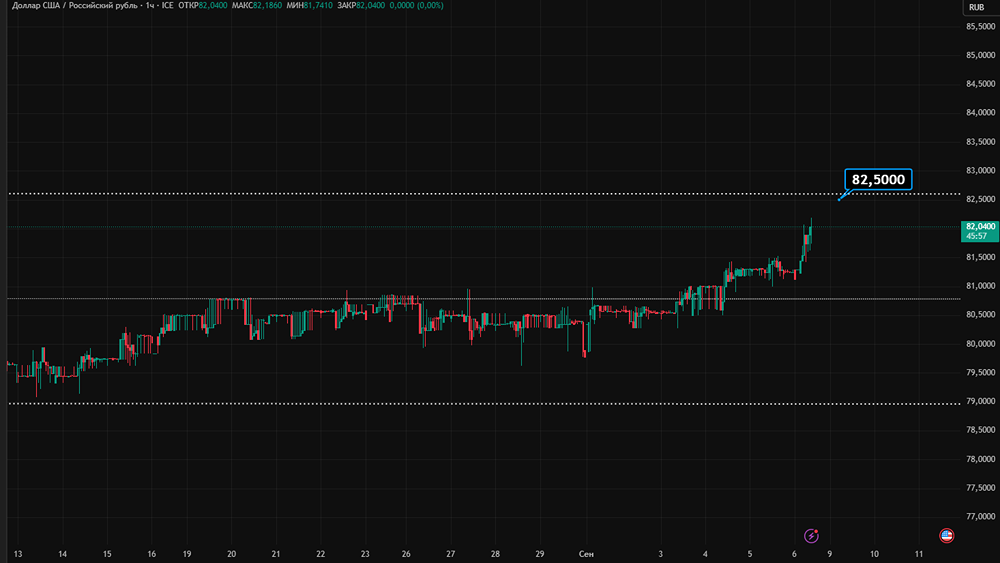Click the МИН low value 81,7410
Screen dimensions: 1000x563
(318, 5)
